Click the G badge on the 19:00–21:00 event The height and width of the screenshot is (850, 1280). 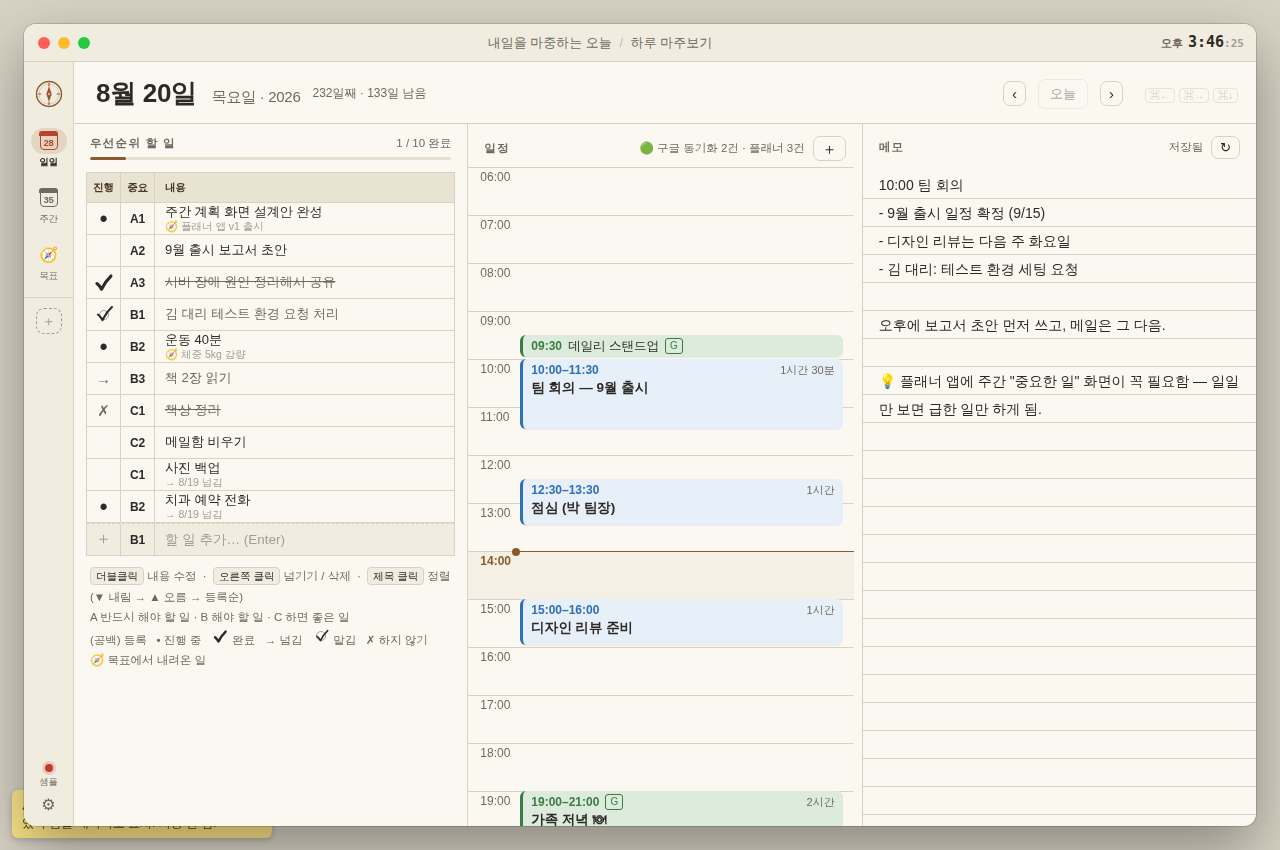(x=614, y=802)
